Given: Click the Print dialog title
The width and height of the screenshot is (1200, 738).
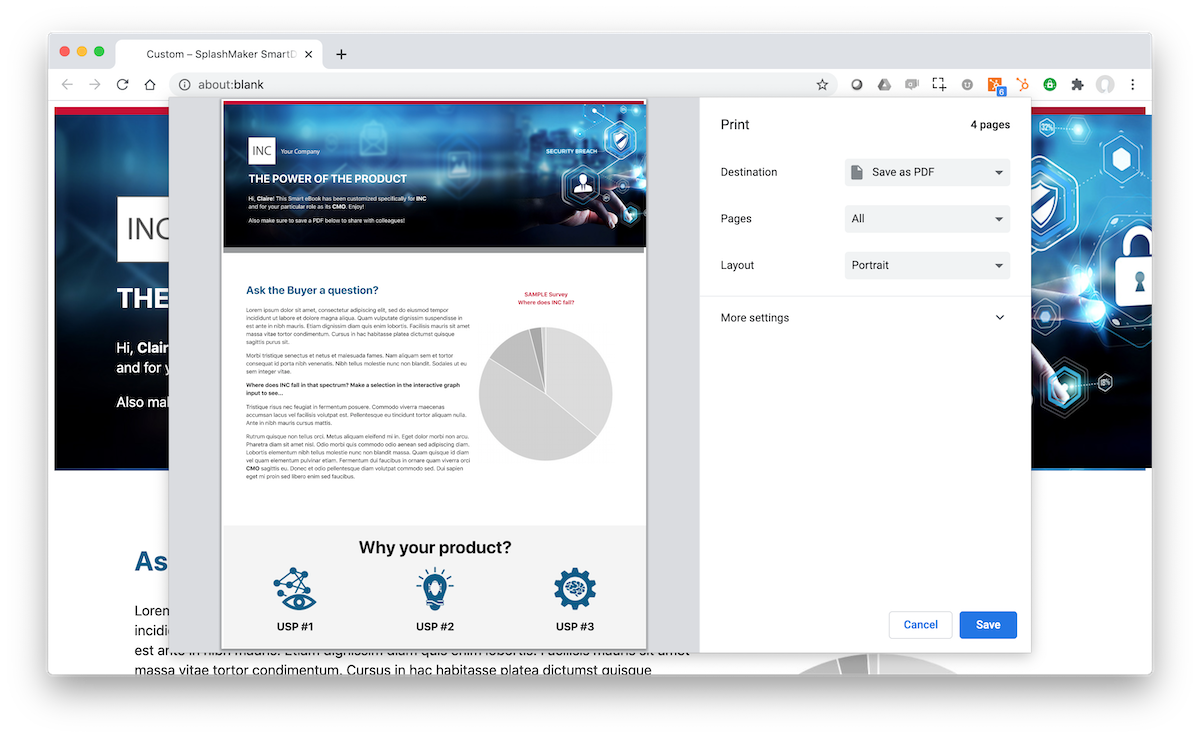Looking at the screenshot, I should [735, 125].
